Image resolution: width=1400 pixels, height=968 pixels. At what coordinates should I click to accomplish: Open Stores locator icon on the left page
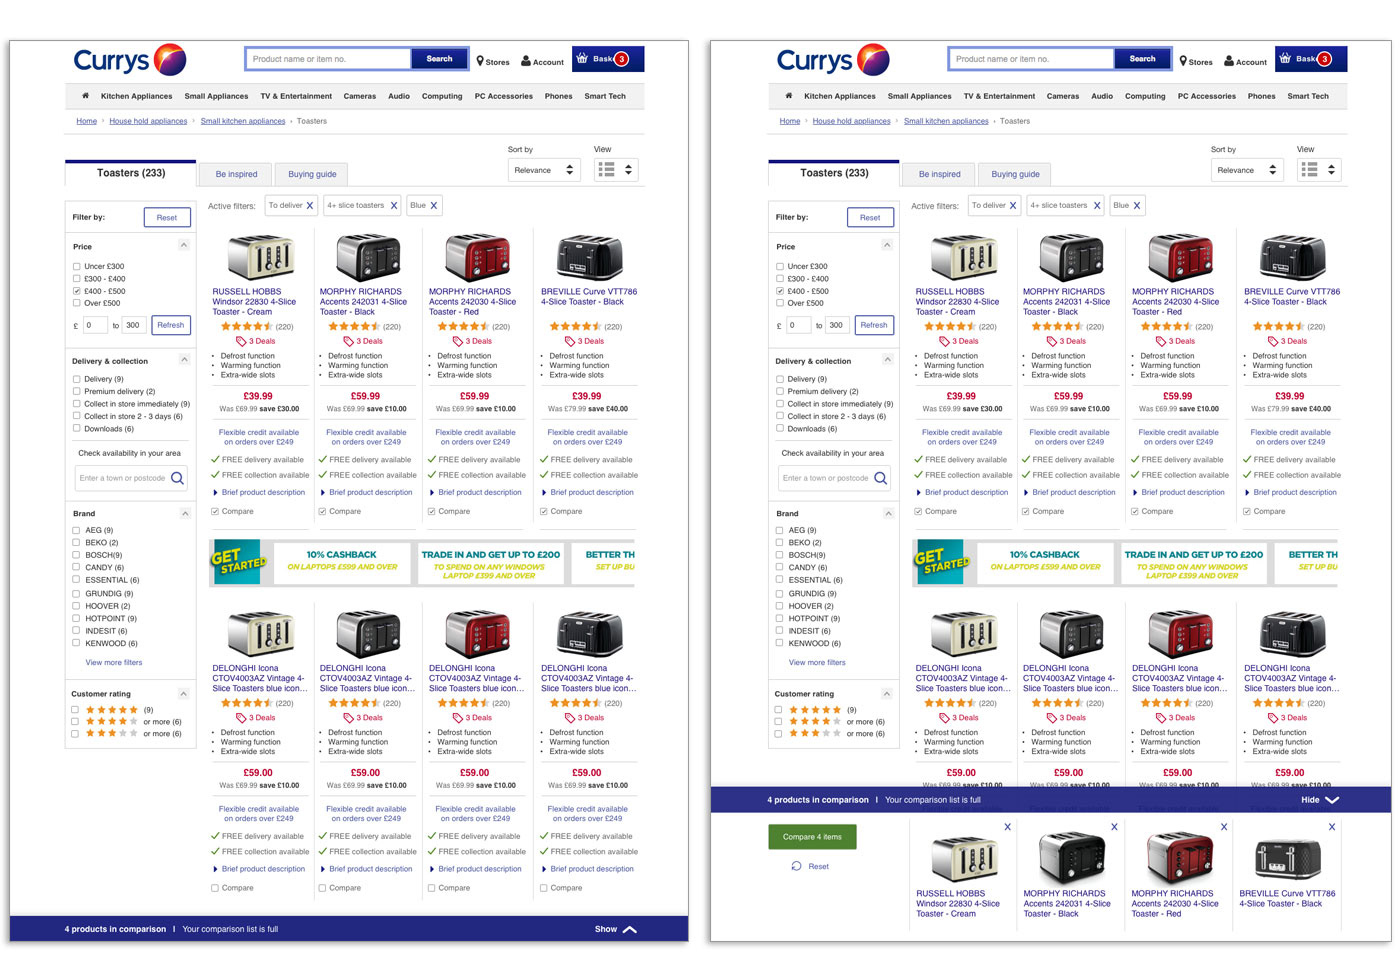point(480,61)
